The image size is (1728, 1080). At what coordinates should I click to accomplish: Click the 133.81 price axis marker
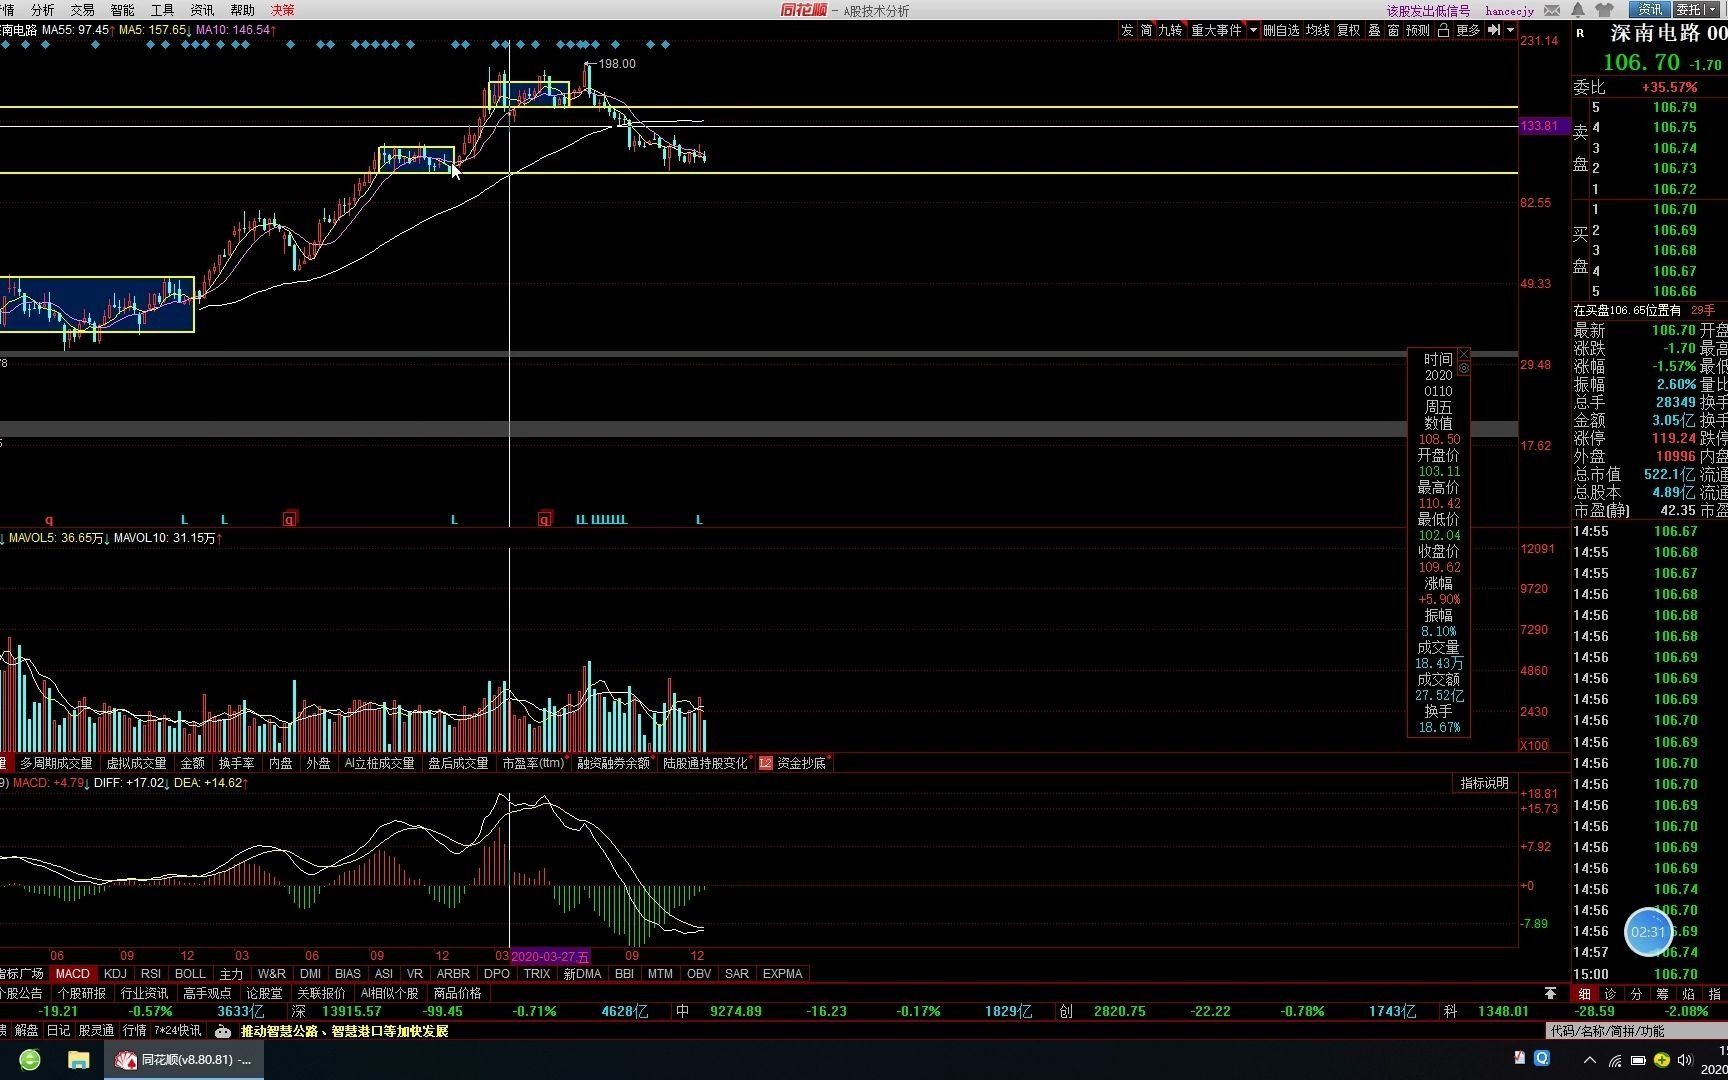pyautogui.click(x=1544, y=126)
